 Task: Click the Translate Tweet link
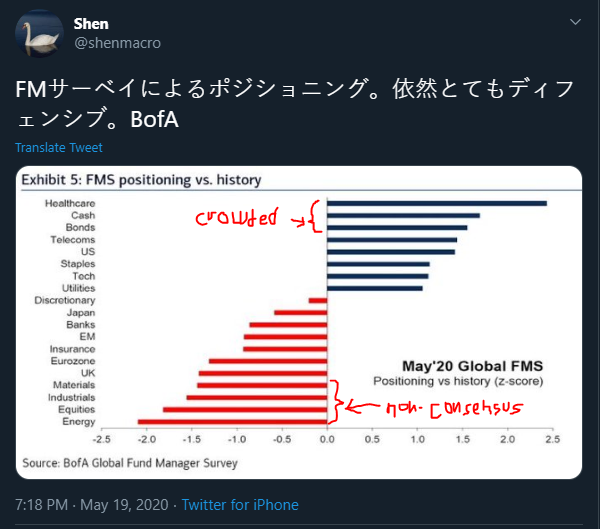coord(59,147)
